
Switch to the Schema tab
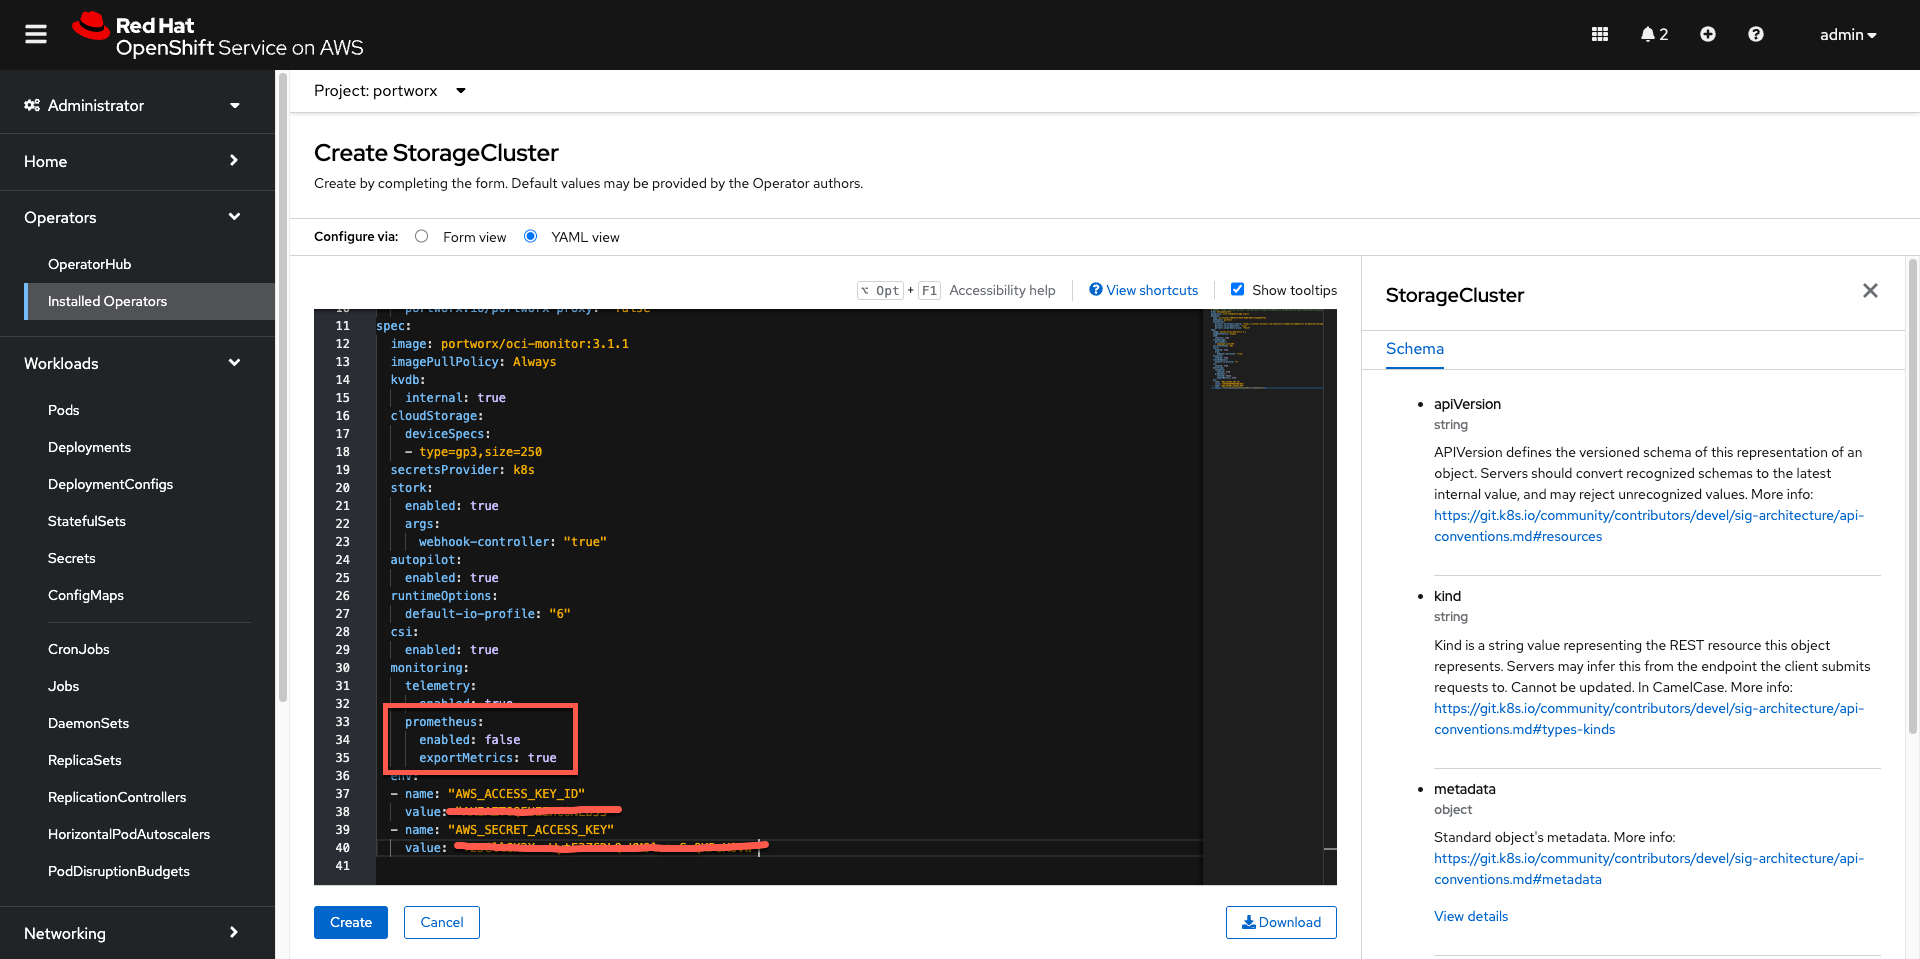[1414, 349]
